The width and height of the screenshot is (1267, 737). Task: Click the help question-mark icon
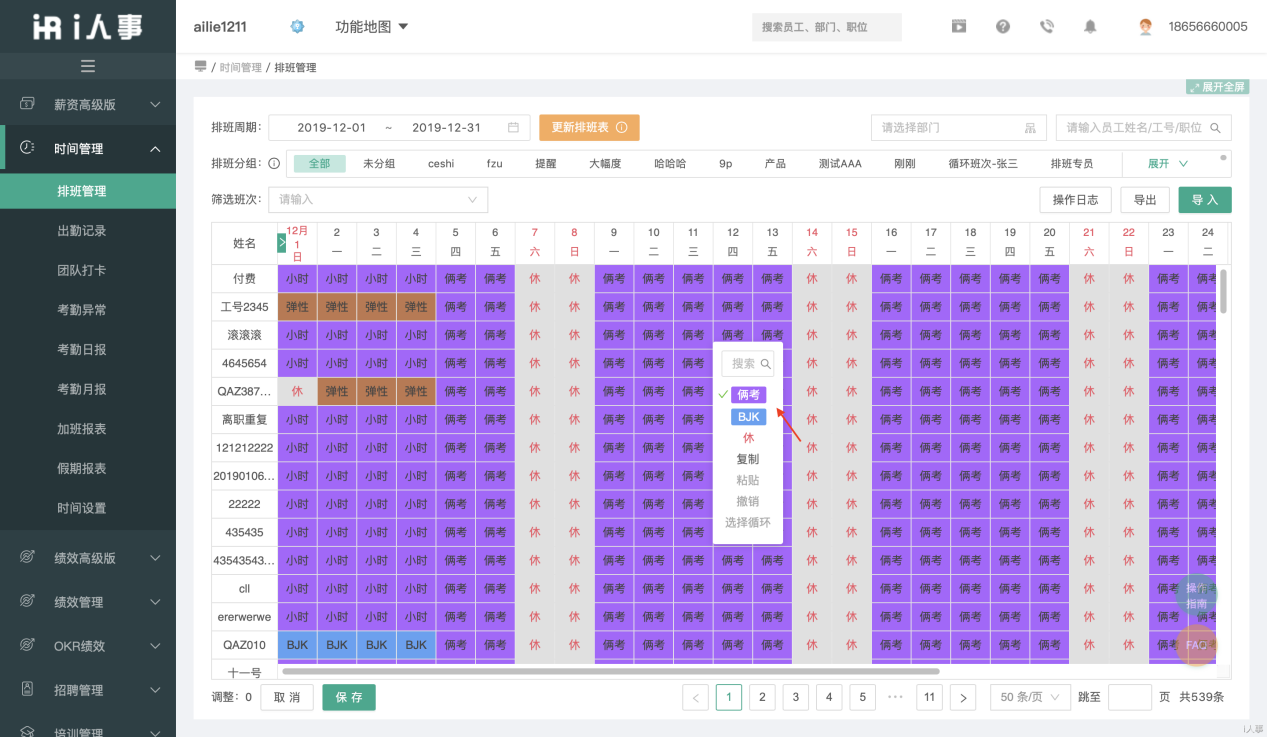tap(1003, 26)
